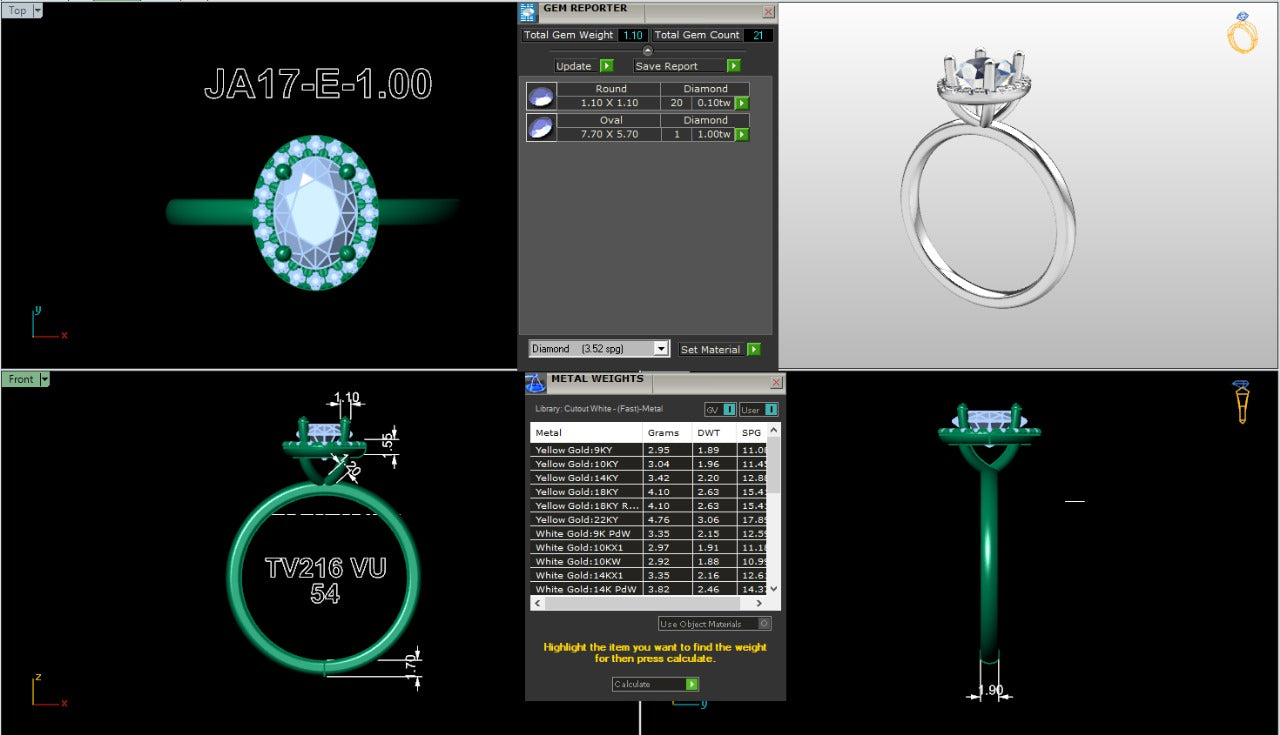This screenshot has height=735, width=1280.
Task: Click green arrow beside 0.10tw
Action: [x=742, y=103]
